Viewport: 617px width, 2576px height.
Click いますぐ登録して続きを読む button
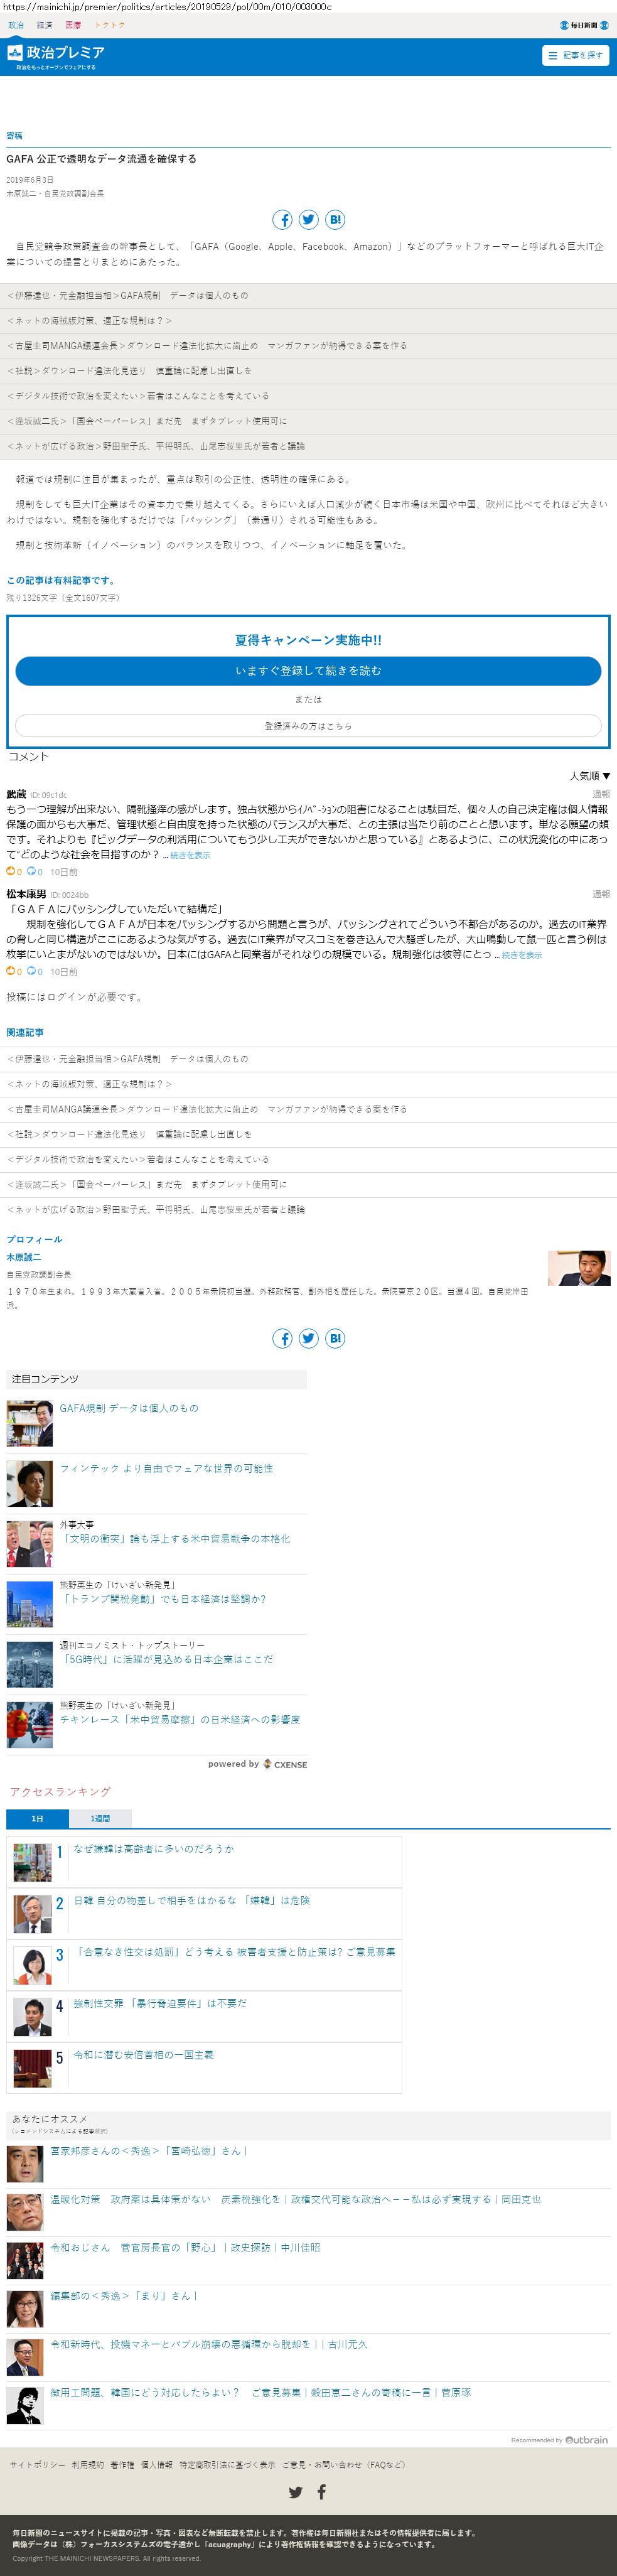(x=308, y=670)
